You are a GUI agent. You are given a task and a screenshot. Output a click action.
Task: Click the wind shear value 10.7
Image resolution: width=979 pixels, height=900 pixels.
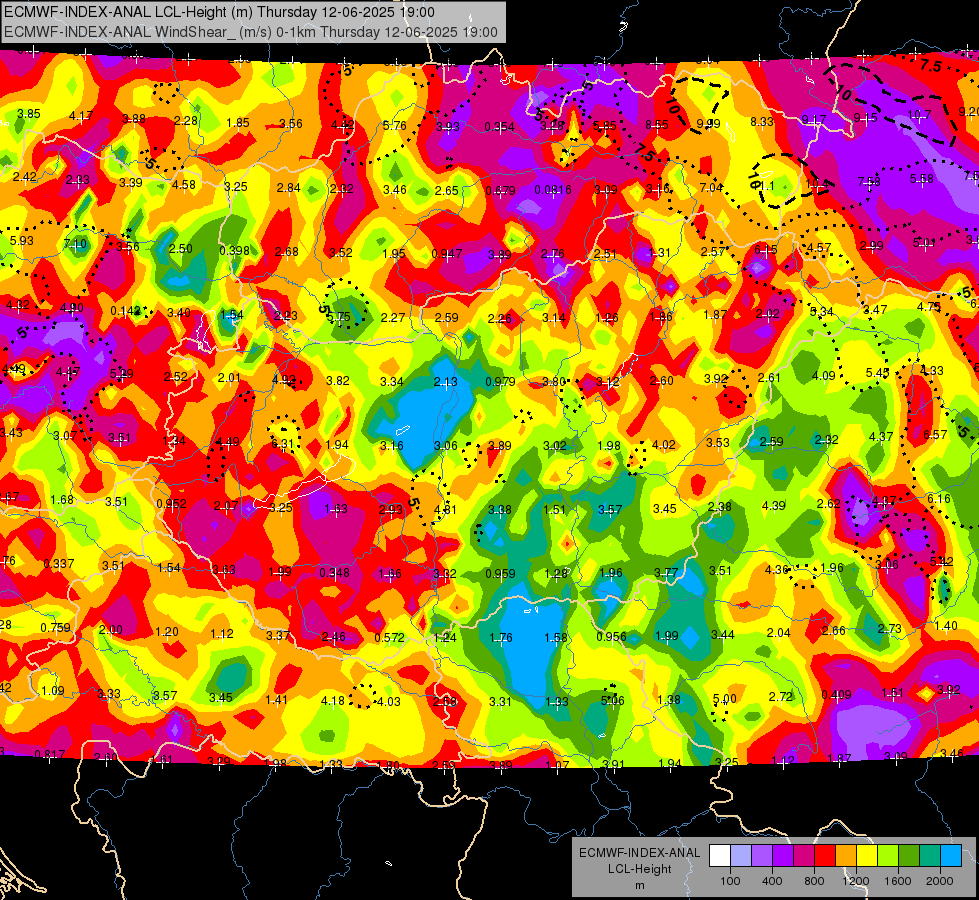pyautogui.click(x=919, y=115)
